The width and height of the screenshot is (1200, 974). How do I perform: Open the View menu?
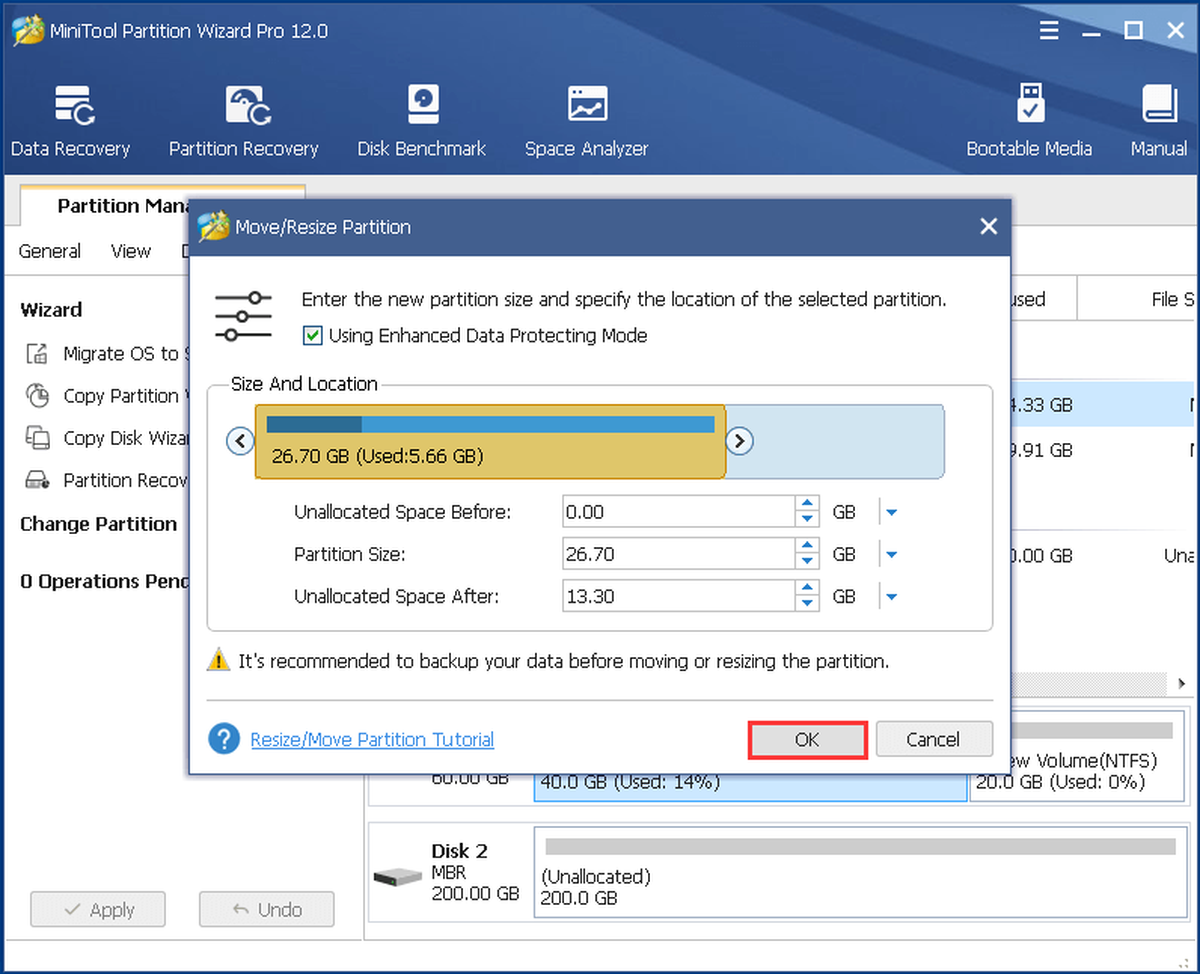pyautogui.click(x=131, y=251)
